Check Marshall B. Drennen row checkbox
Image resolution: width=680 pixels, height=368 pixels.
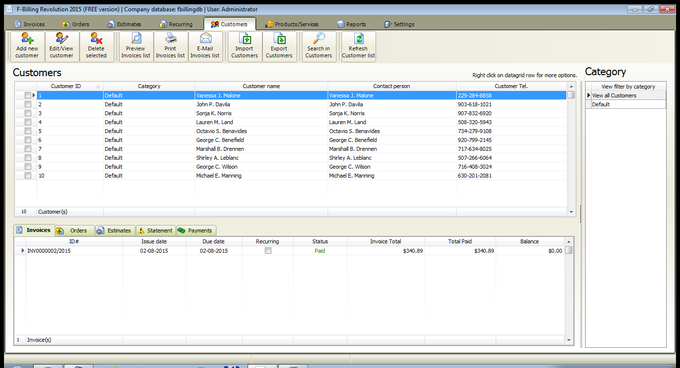tap(28, 149)
